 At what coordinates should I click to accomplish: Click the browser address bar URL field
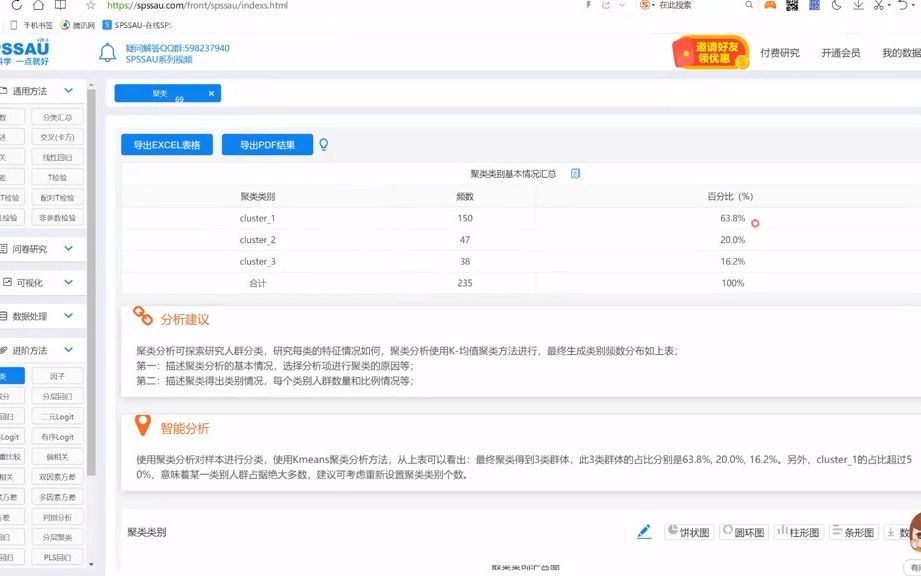click(200, 4)
